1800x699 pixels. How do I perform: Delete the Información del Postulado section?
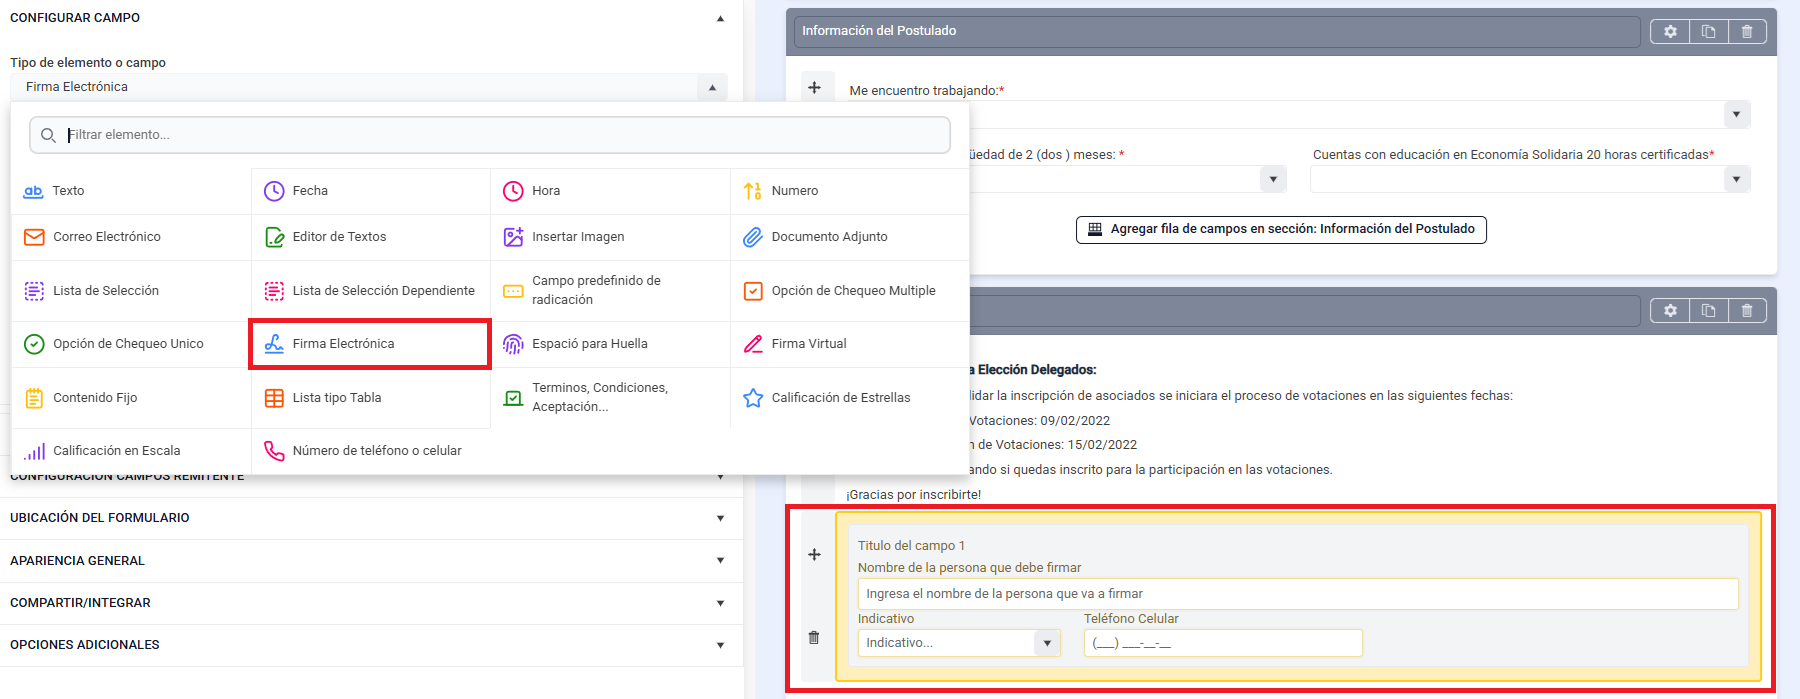1746,32
